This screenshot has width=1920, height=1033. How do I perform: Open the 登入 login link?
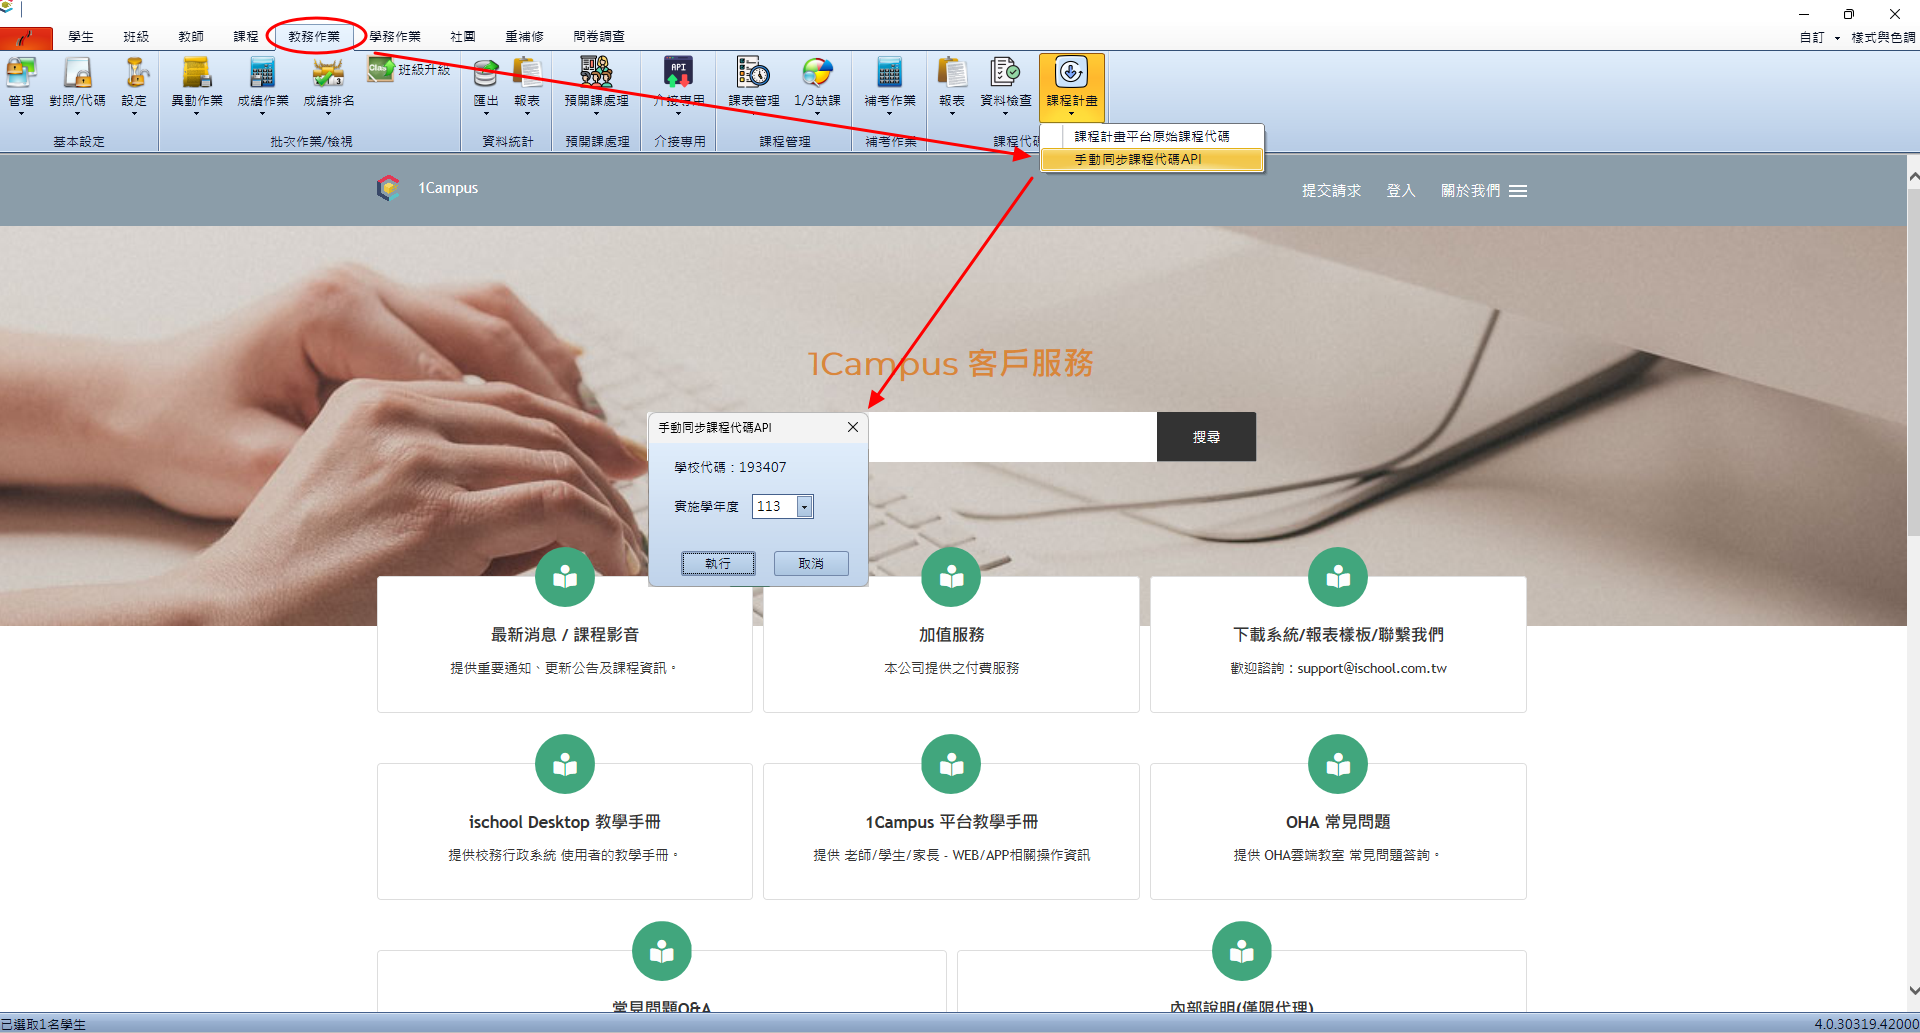[1401, 191]
